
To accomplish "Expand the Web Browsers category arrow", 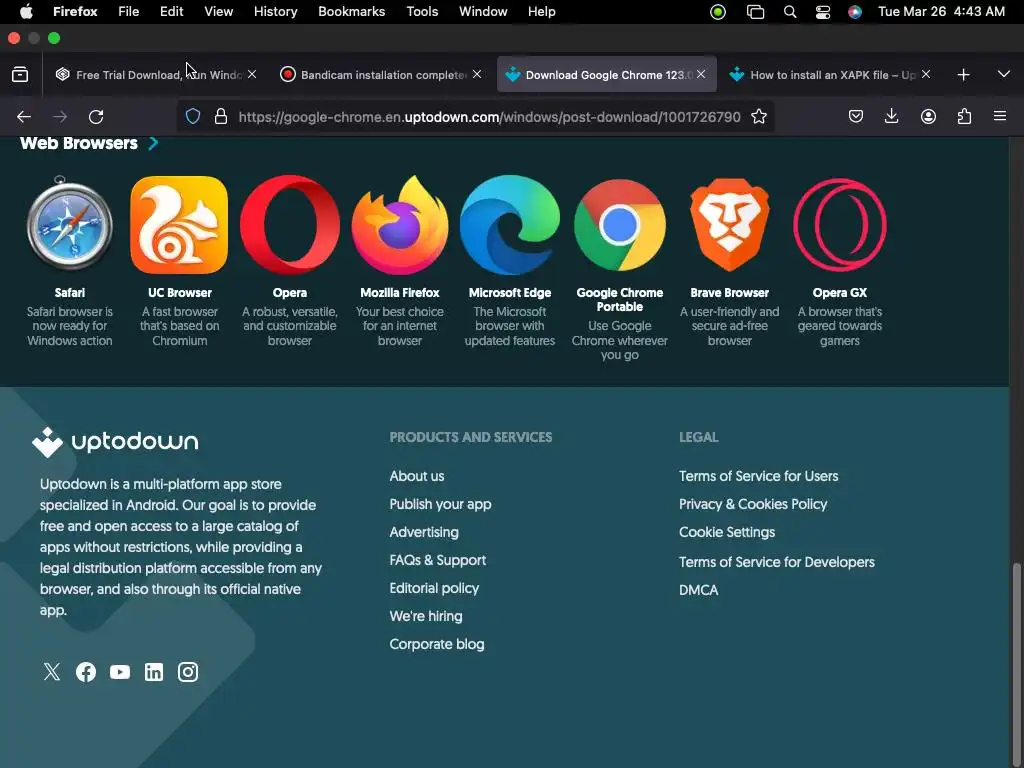I will pyautogui.click(x=153, y=143).
